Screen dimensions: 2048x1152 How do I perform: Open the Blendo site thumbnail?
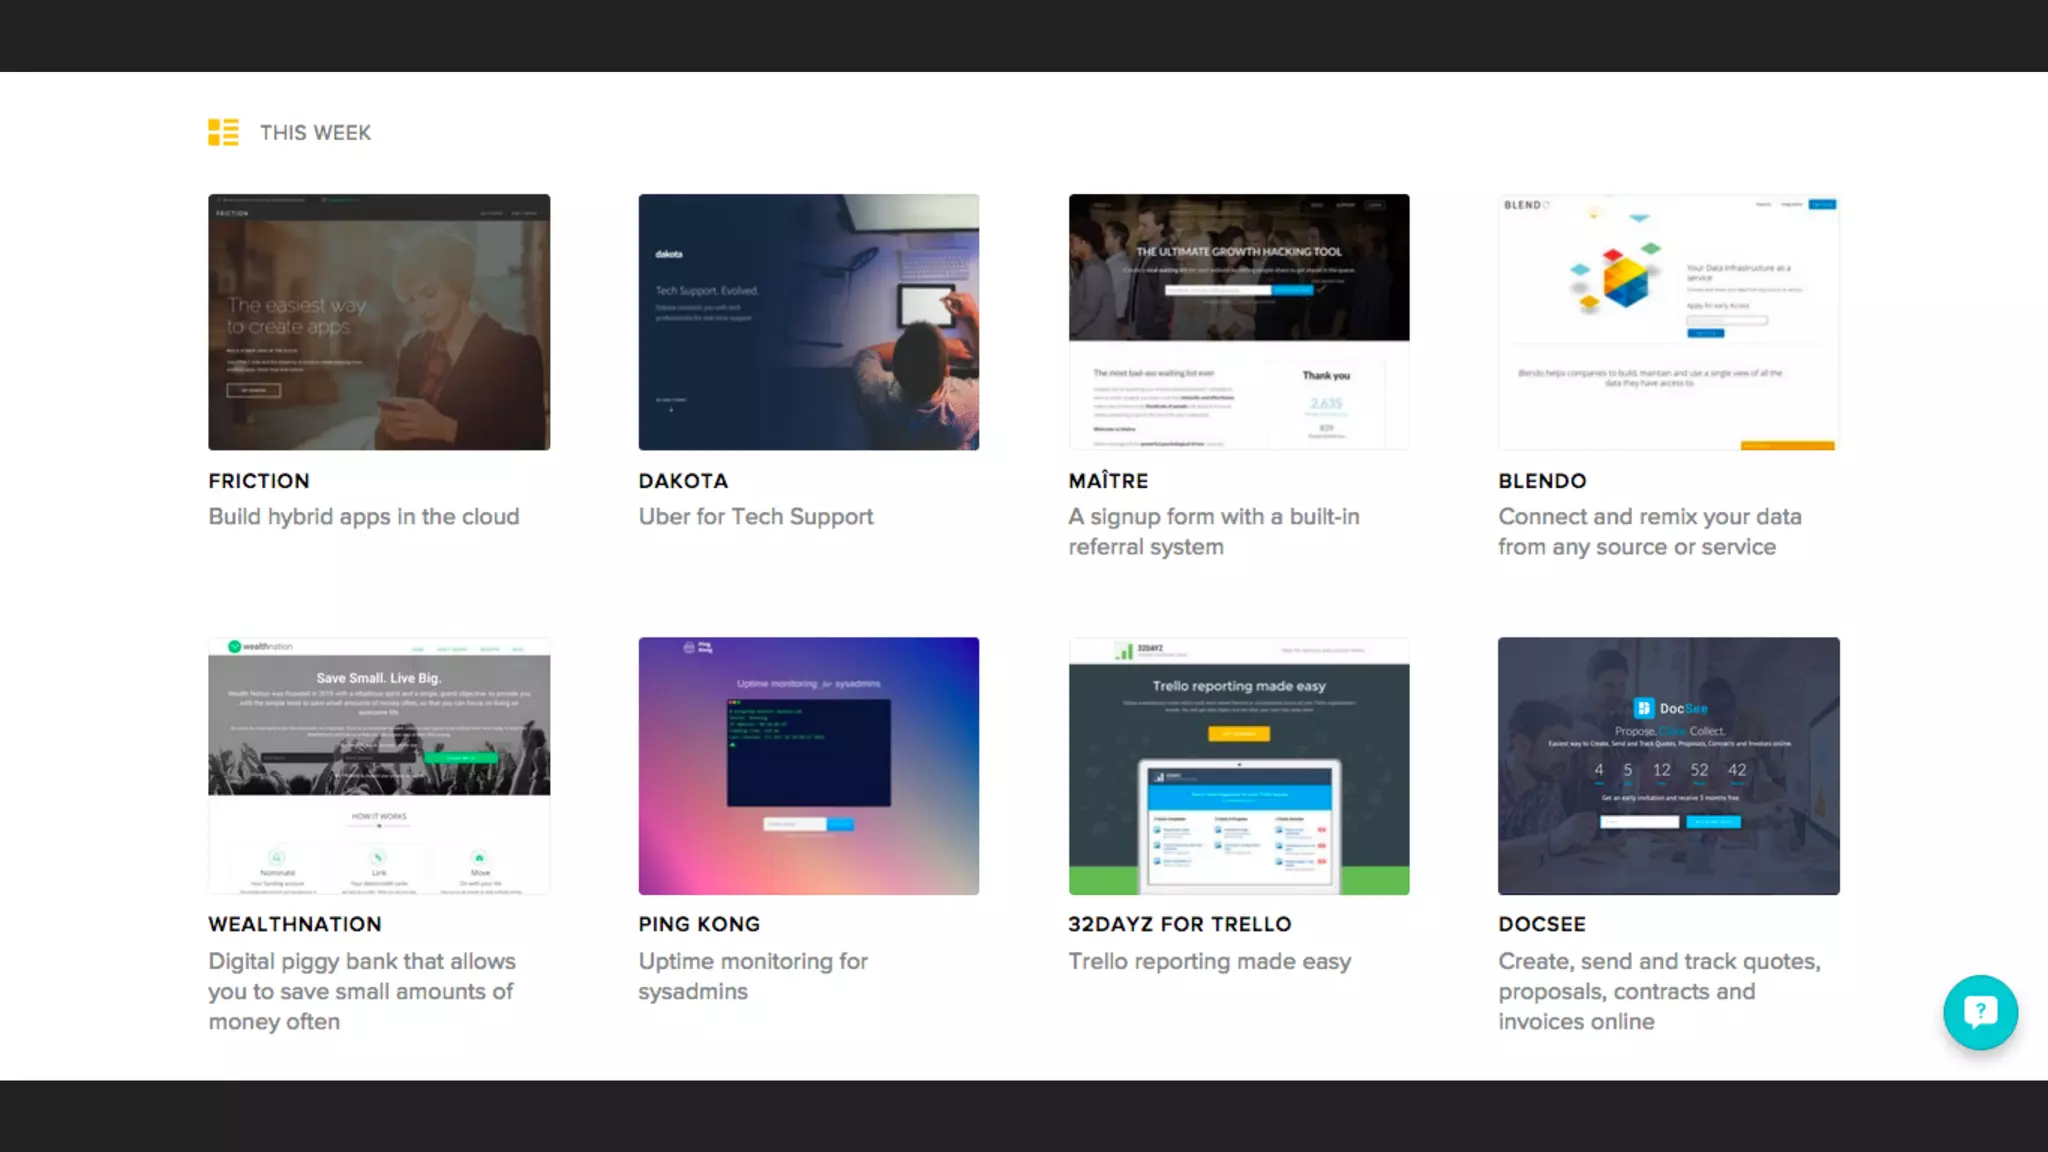click(x=1668, y=322)
